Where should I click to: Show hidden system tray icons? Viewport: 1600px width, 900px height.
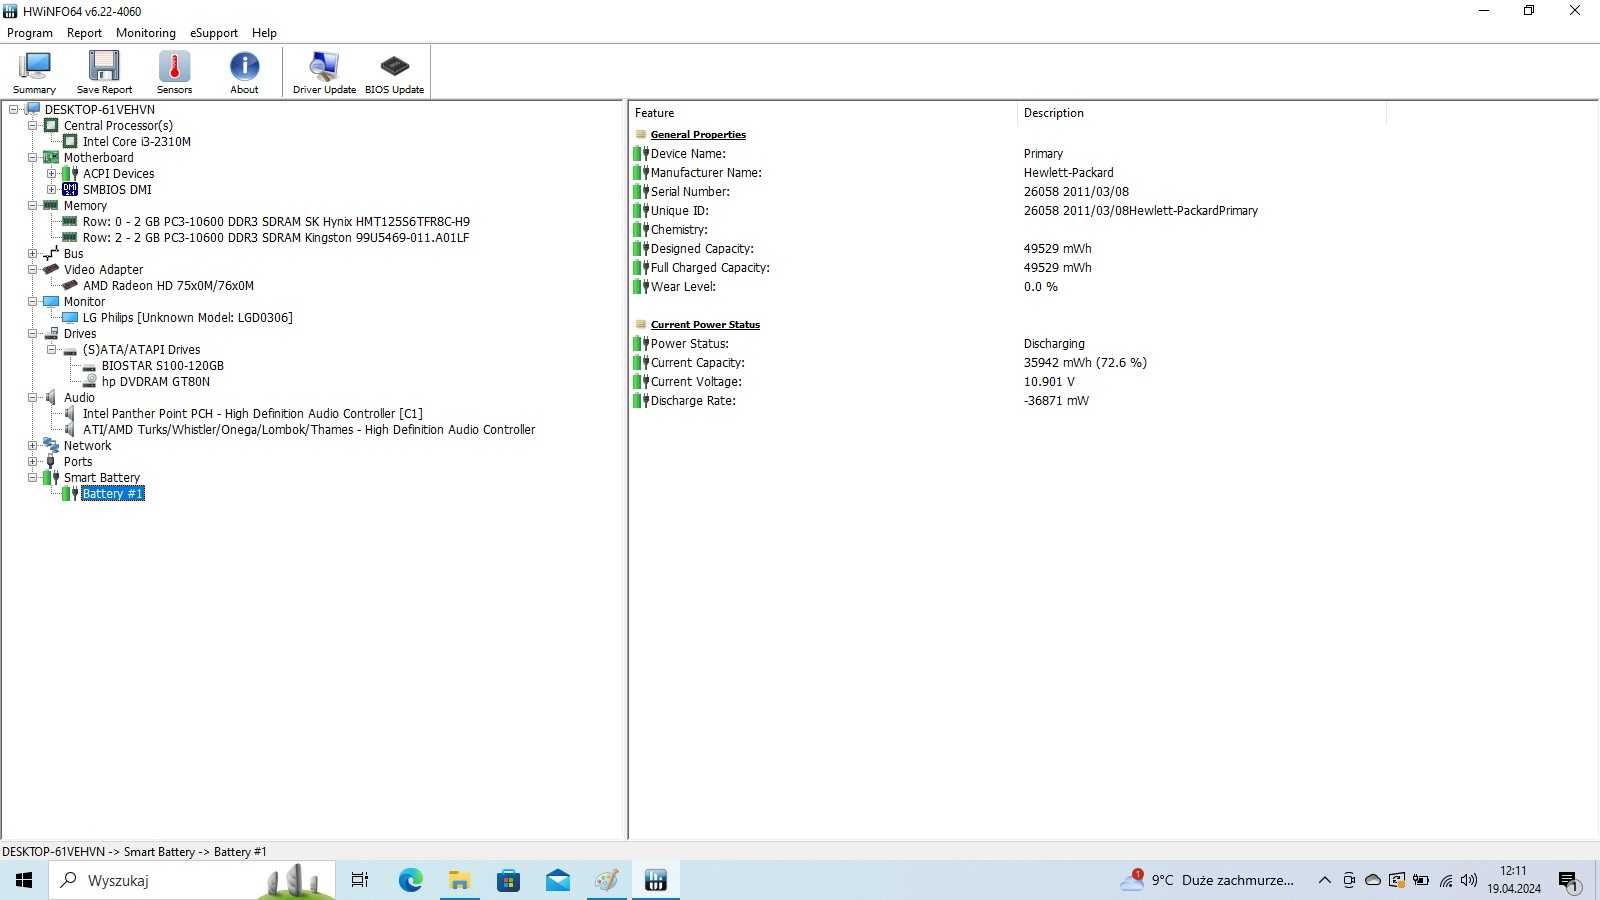[1324, 880]
